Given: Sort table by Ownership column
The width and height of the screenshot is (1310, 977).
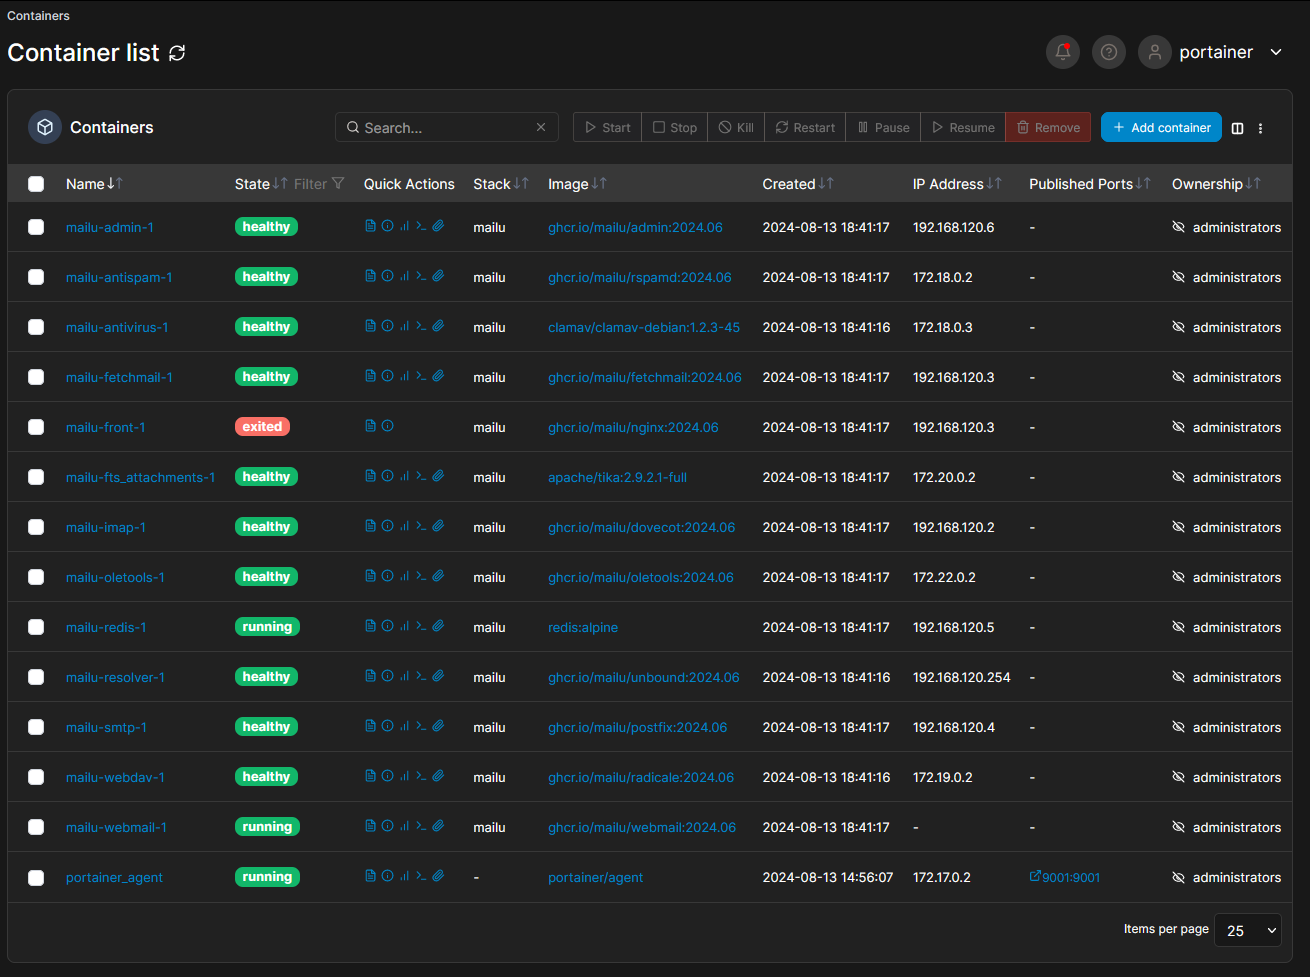Looking at the screenshot, I should tap(1216, 184).
